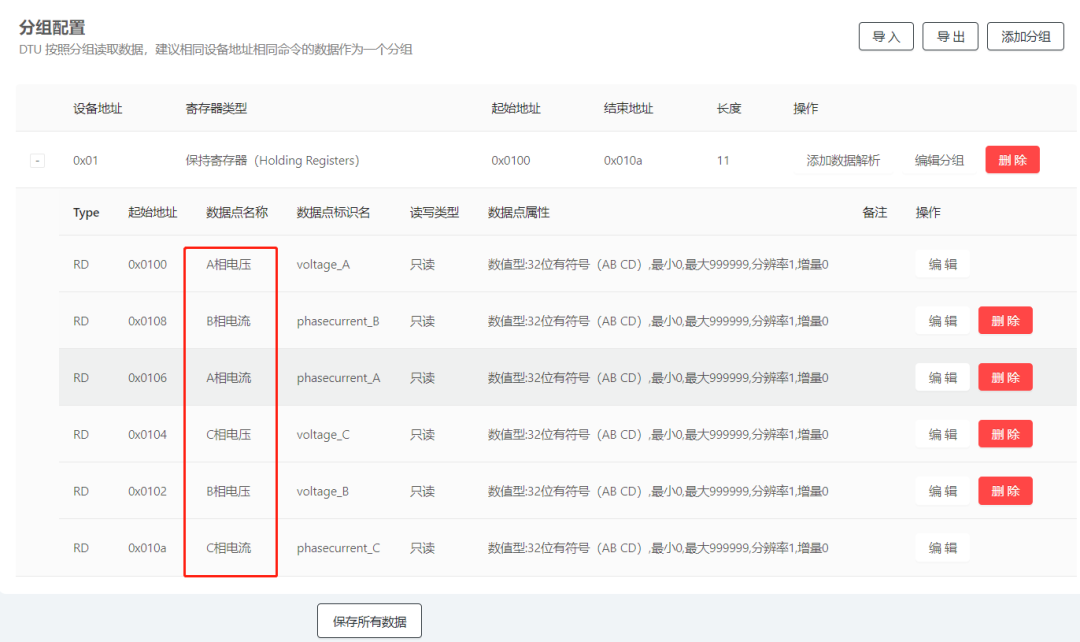Delete the B相电流 data point
The image size is (1080, 642).
[x=1005, y=320]
